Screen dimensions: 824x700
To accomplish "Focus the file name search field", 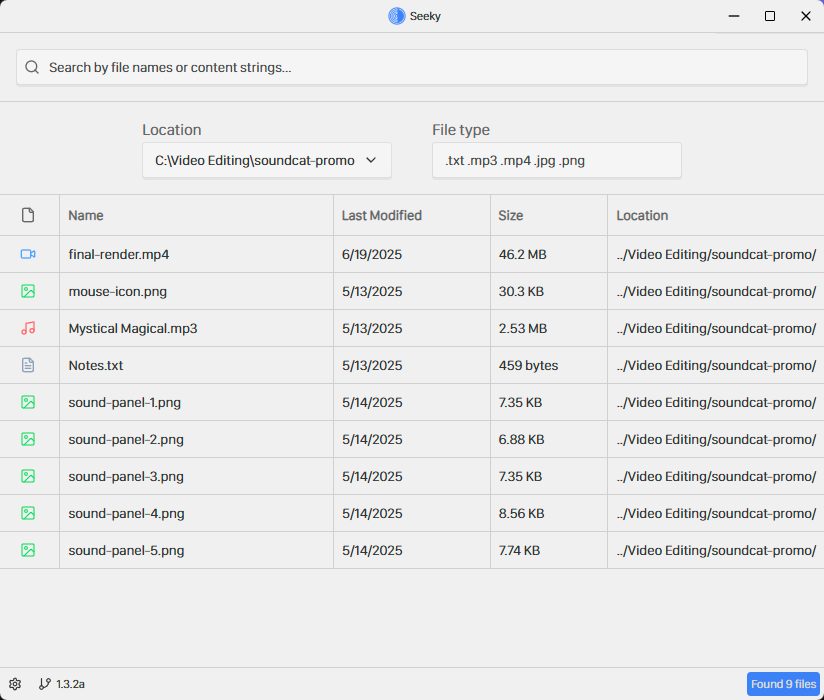I will (411, 67).
